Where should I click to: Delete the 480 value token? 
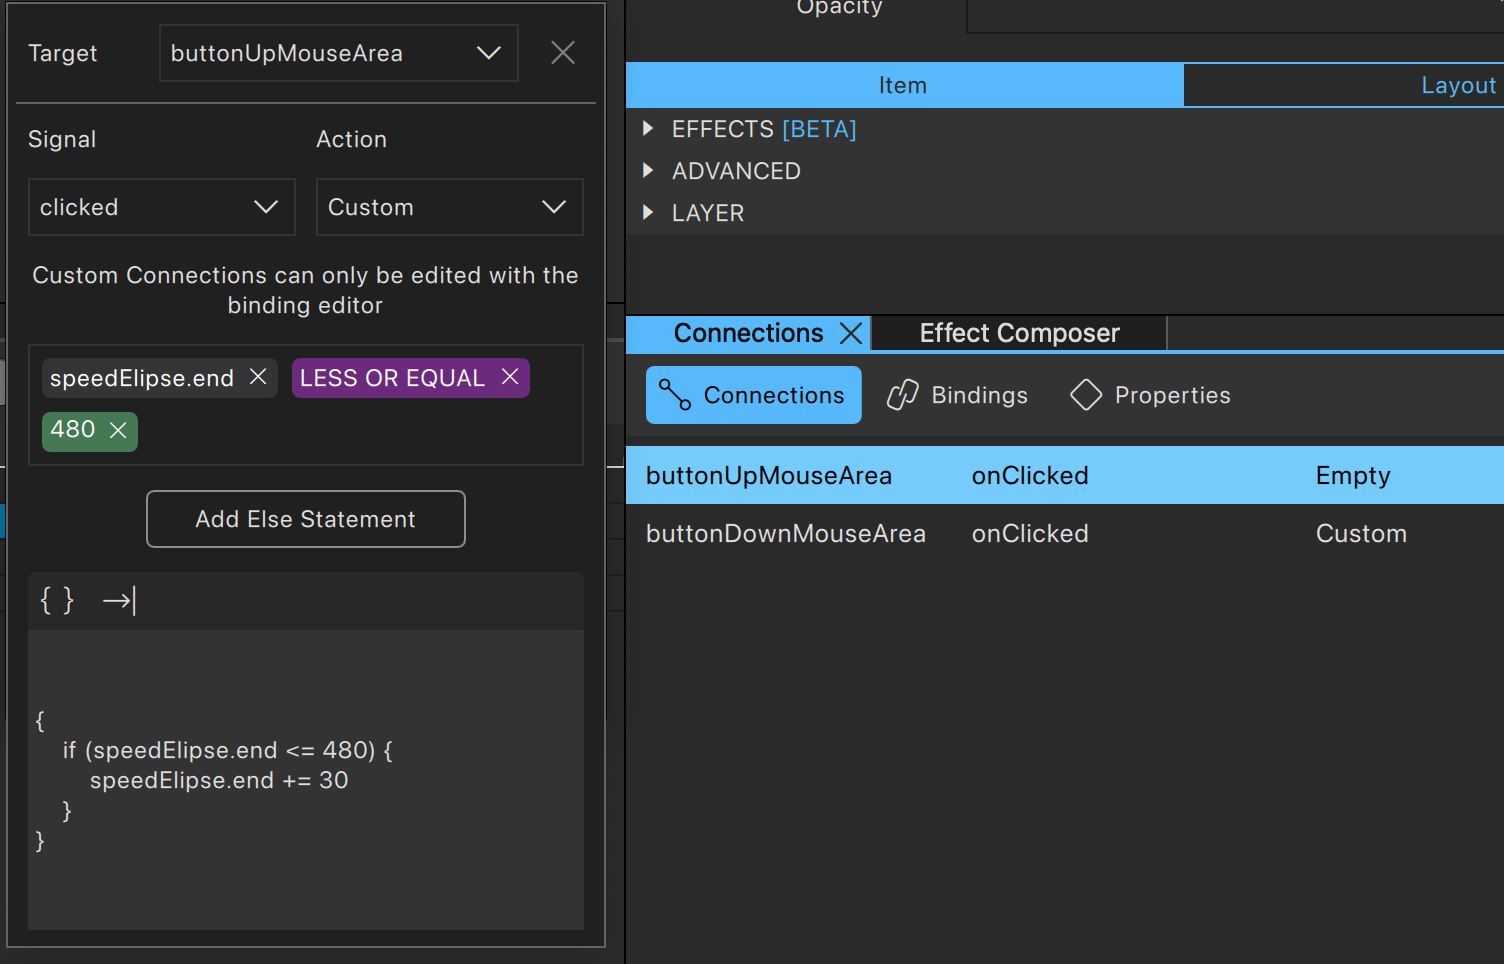coord(118,430)
